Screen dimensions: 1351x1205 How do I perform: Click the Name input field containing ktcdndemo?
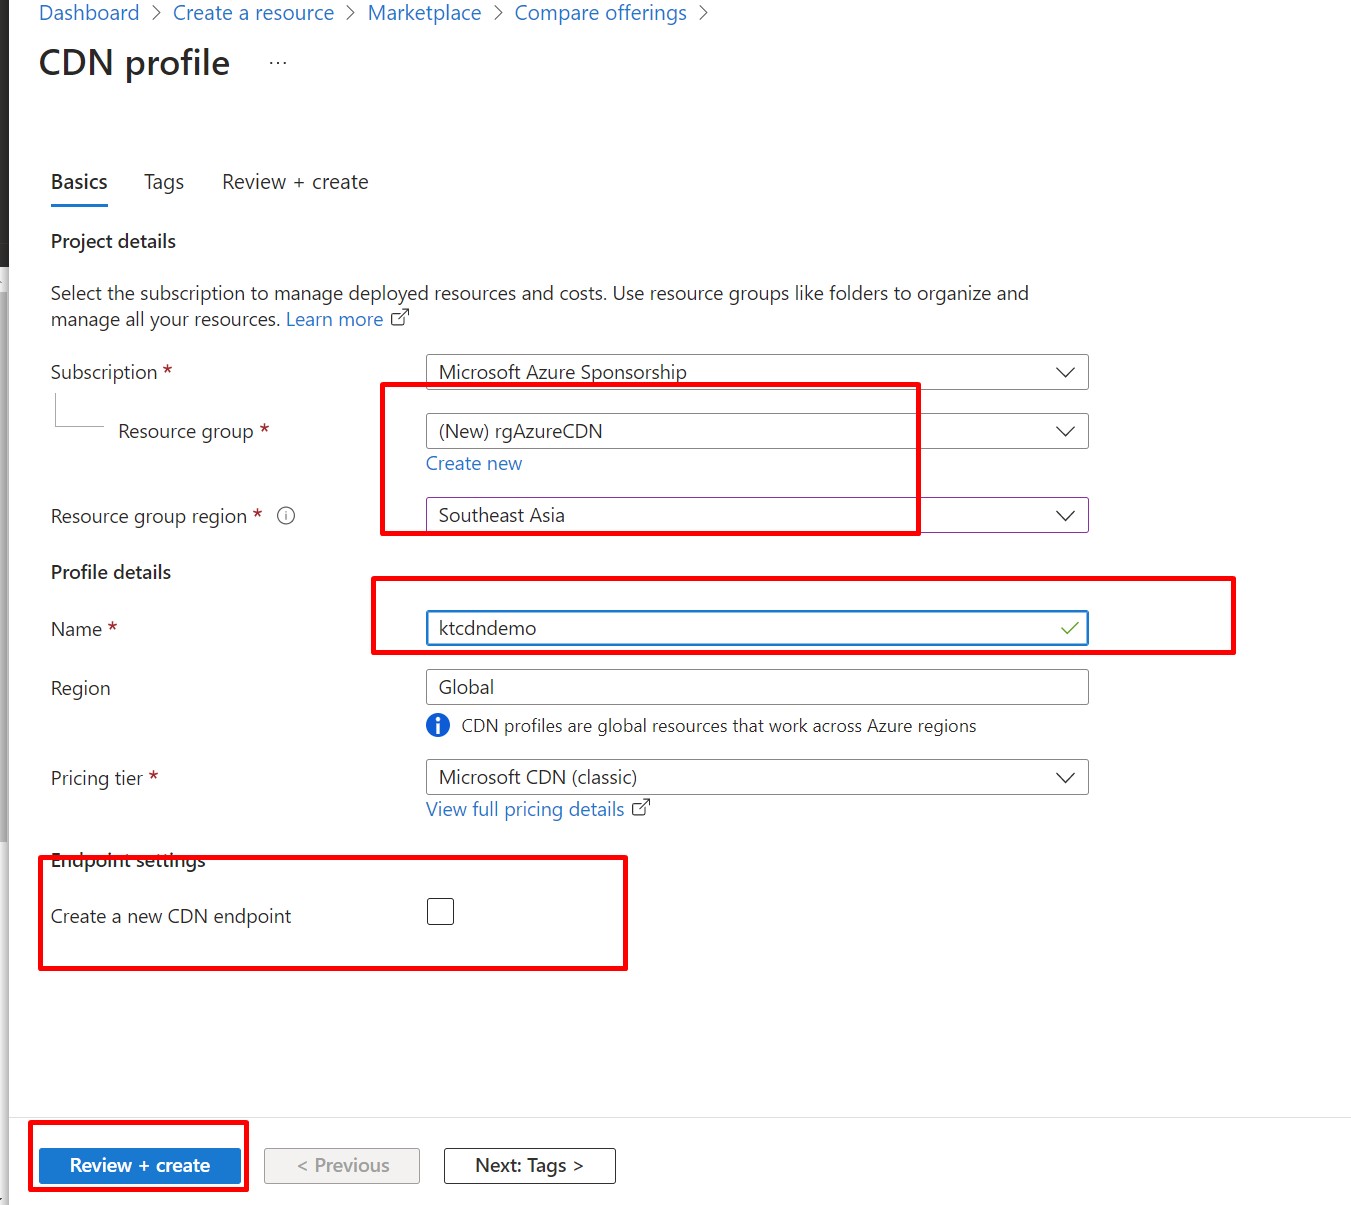click(740, 628)
